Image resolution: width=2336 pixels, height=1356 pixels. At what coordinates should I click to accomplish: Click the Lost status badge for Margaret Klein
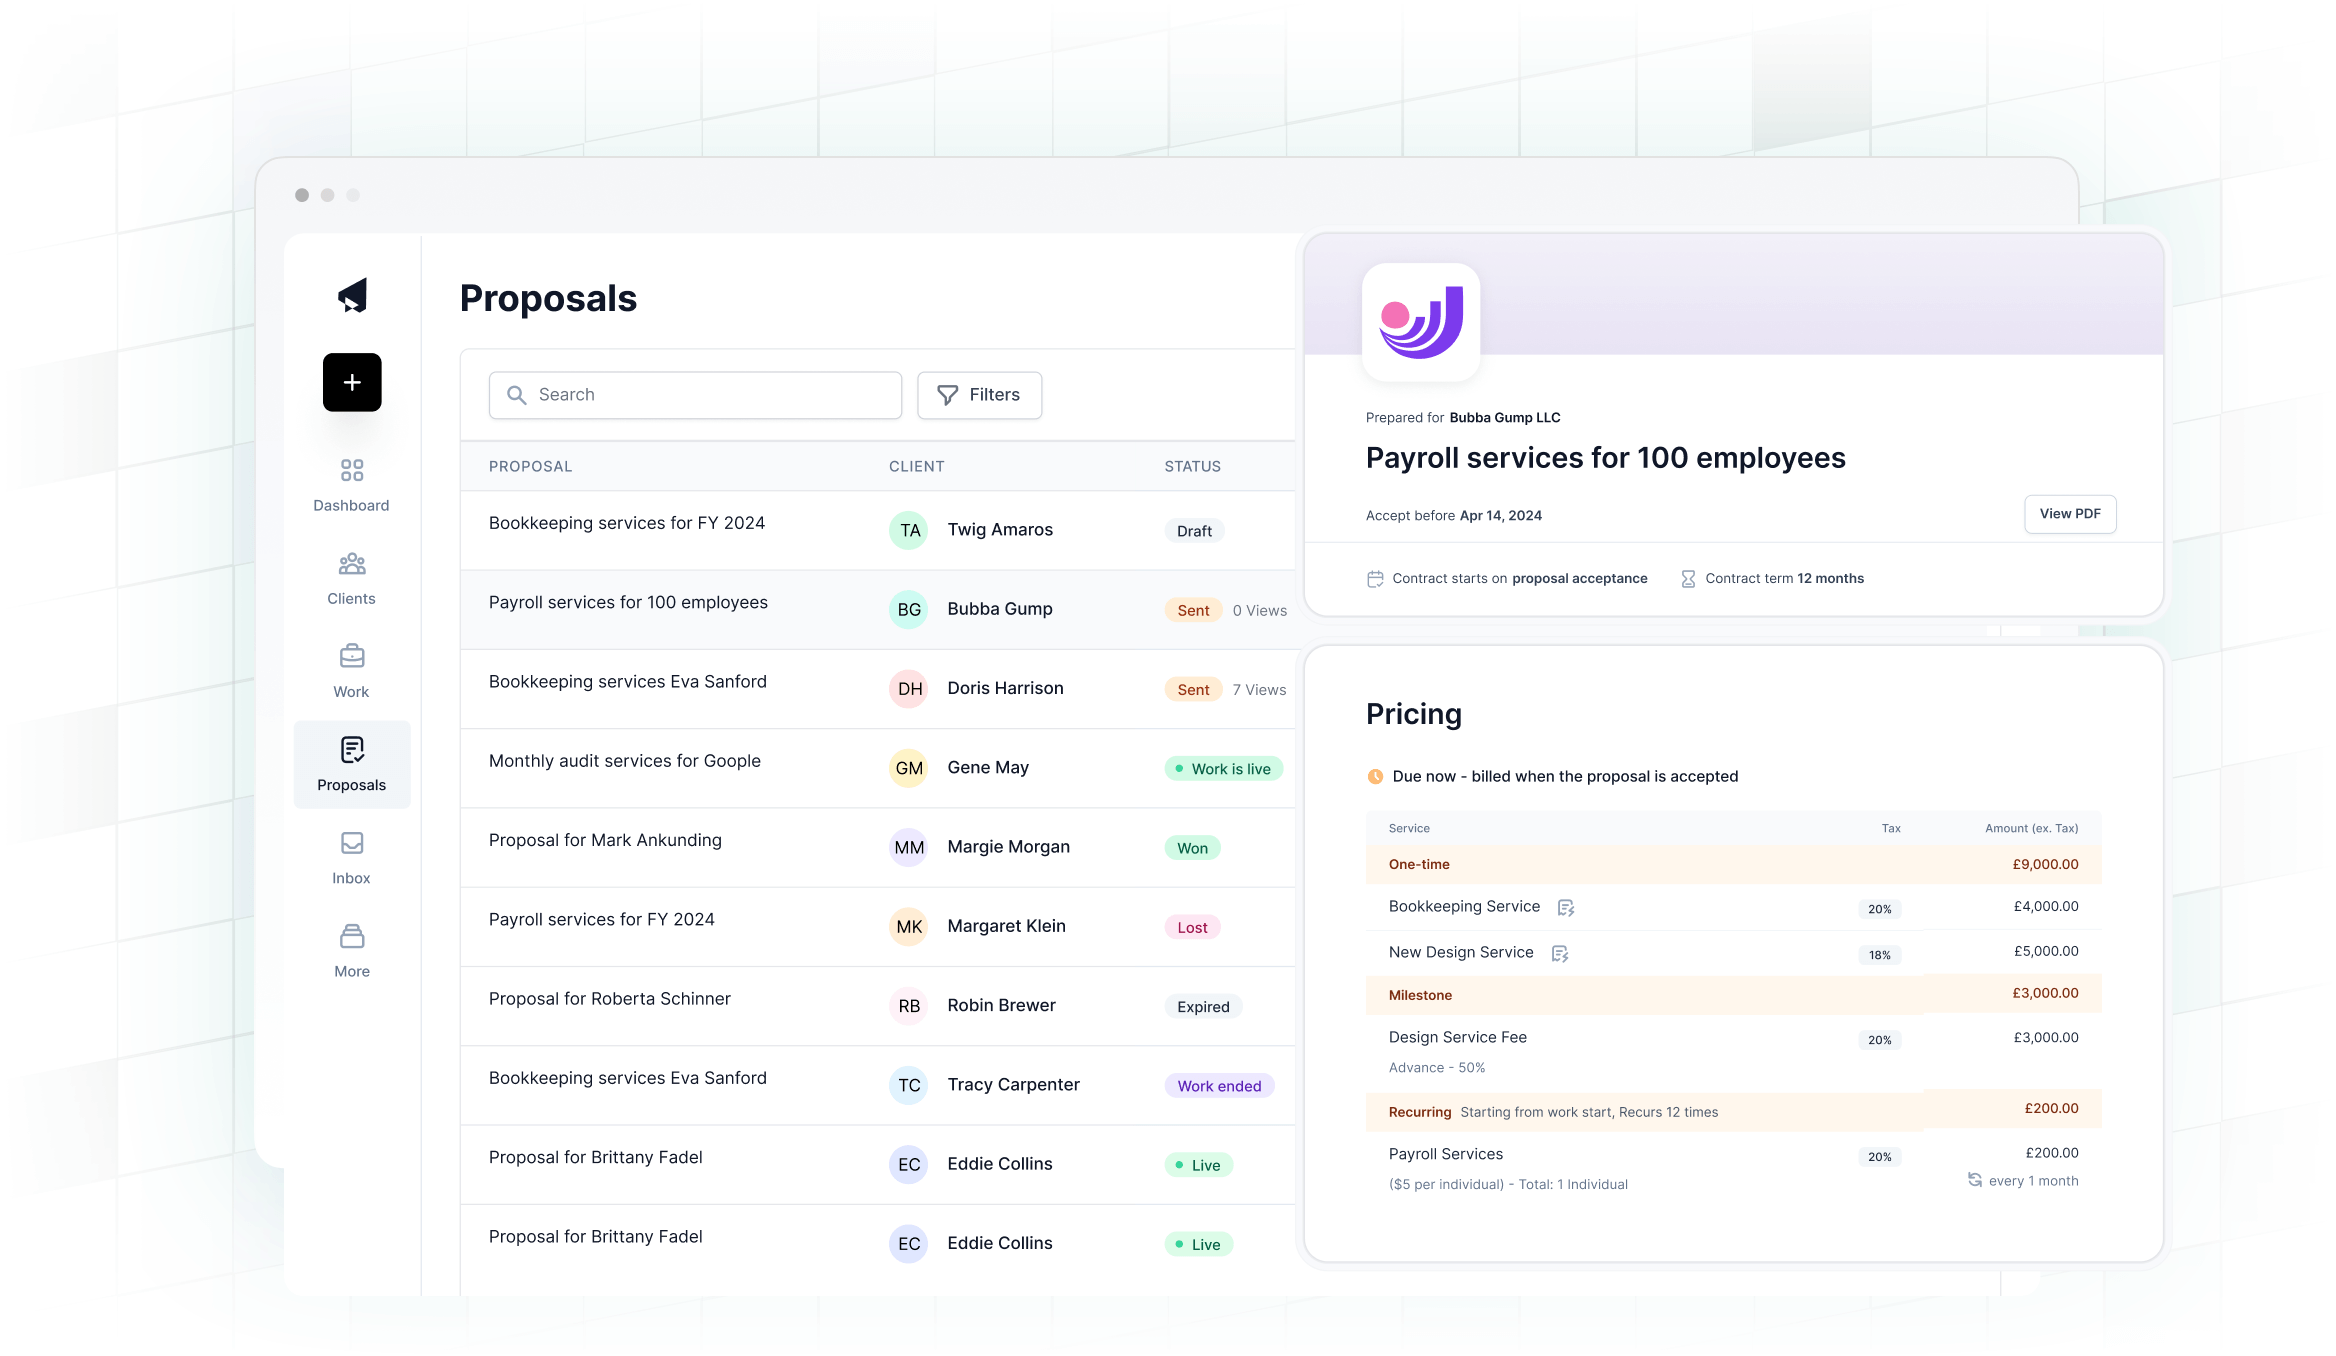pos(1192,928)
